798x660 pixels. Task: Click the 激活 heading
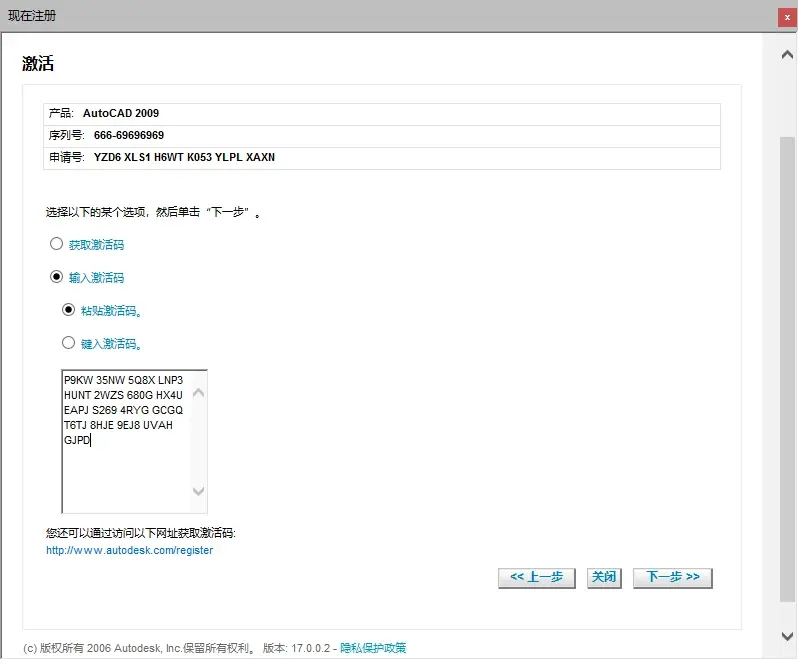[38, 64]
